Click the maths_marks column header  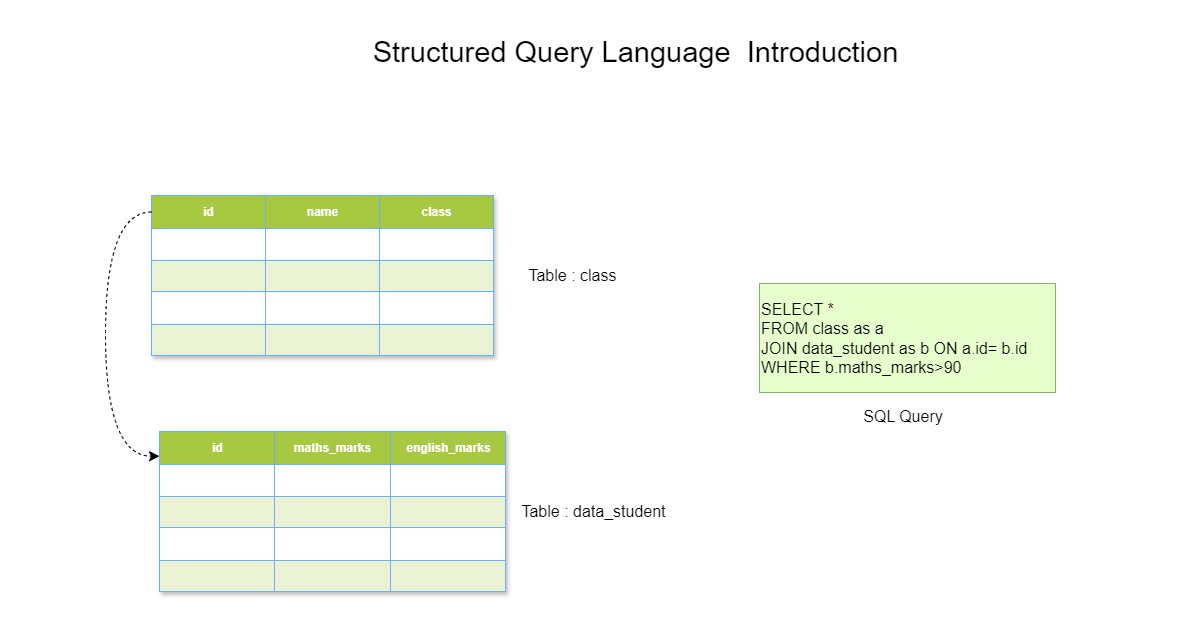click(x=332, y=447)
